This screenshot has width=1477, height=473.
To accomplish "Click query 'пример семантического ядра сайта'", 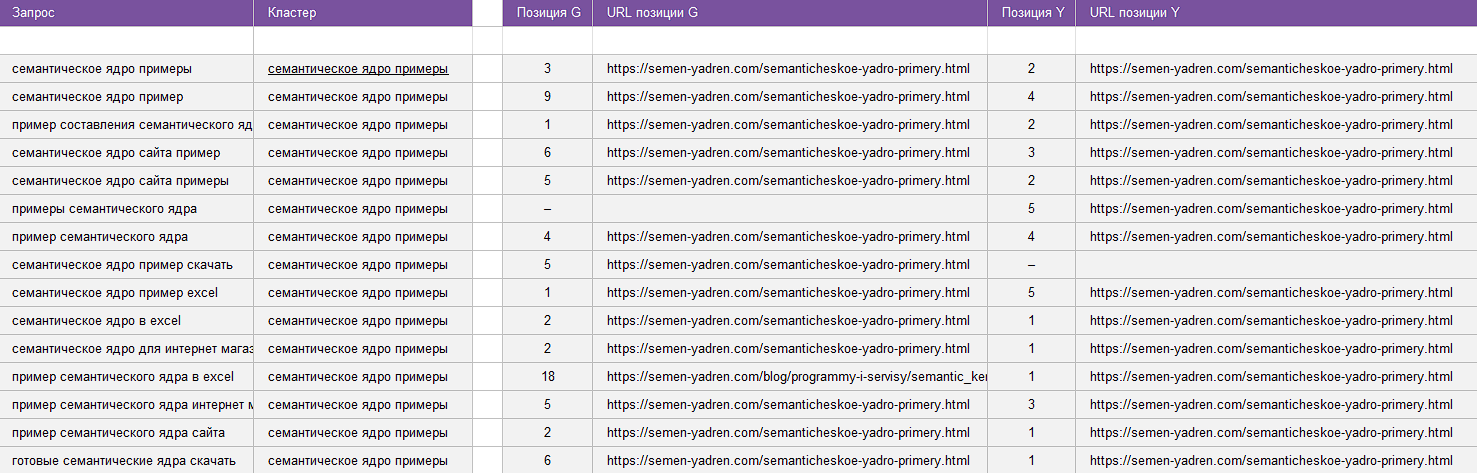I will click(118, 433).
